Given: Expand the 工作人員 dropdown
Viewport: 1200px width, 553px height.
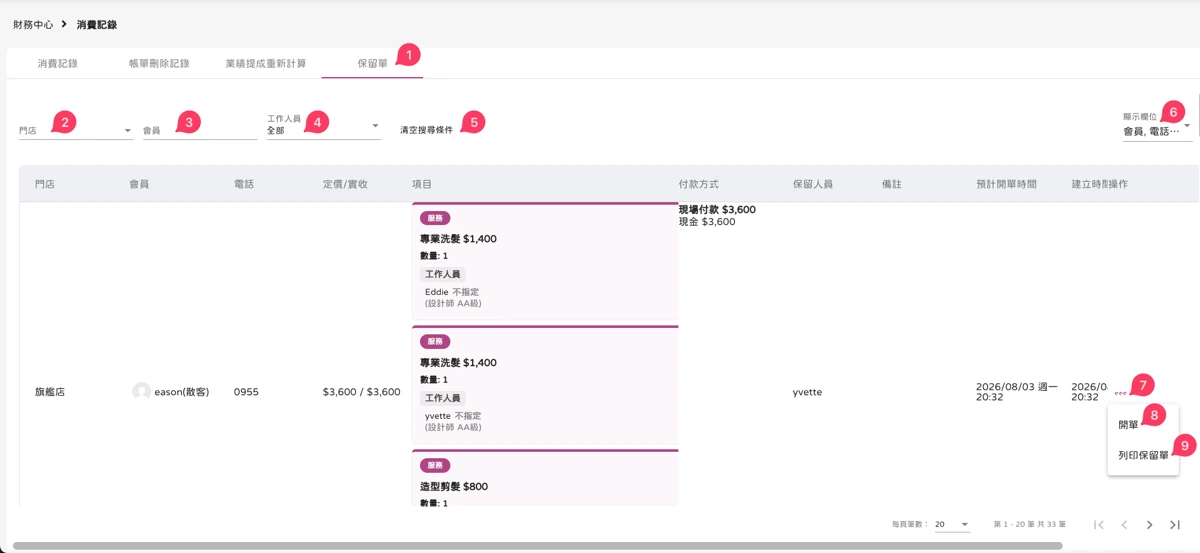Looking at the screenshot, I should pos(324,125).
